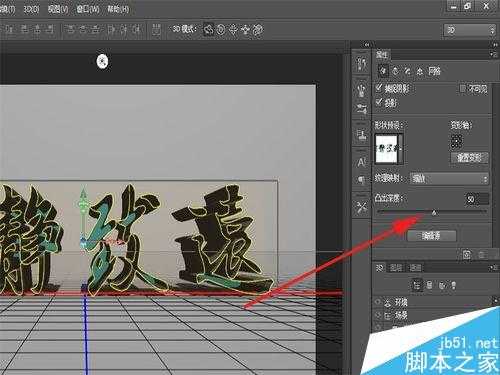Open the crossed tools dock icon
Screen dimensions: 500x375
[362, 207]
